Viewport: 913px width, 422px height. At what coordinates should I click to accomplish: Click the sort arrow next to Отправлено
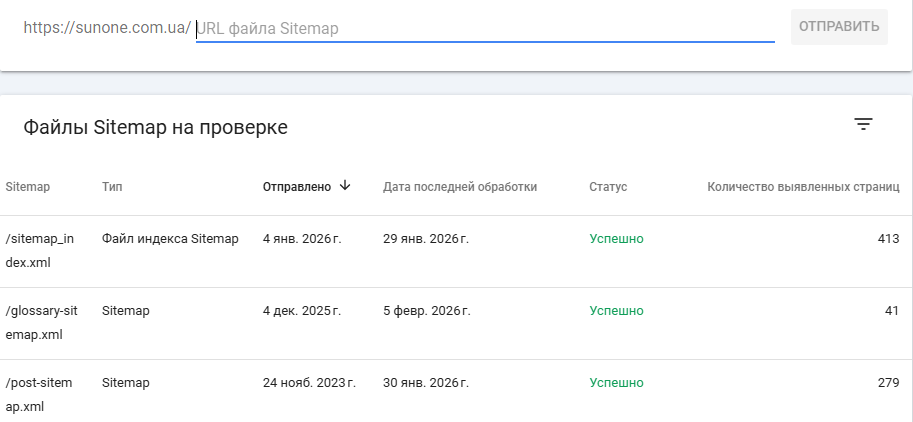(x=345, y=185)
